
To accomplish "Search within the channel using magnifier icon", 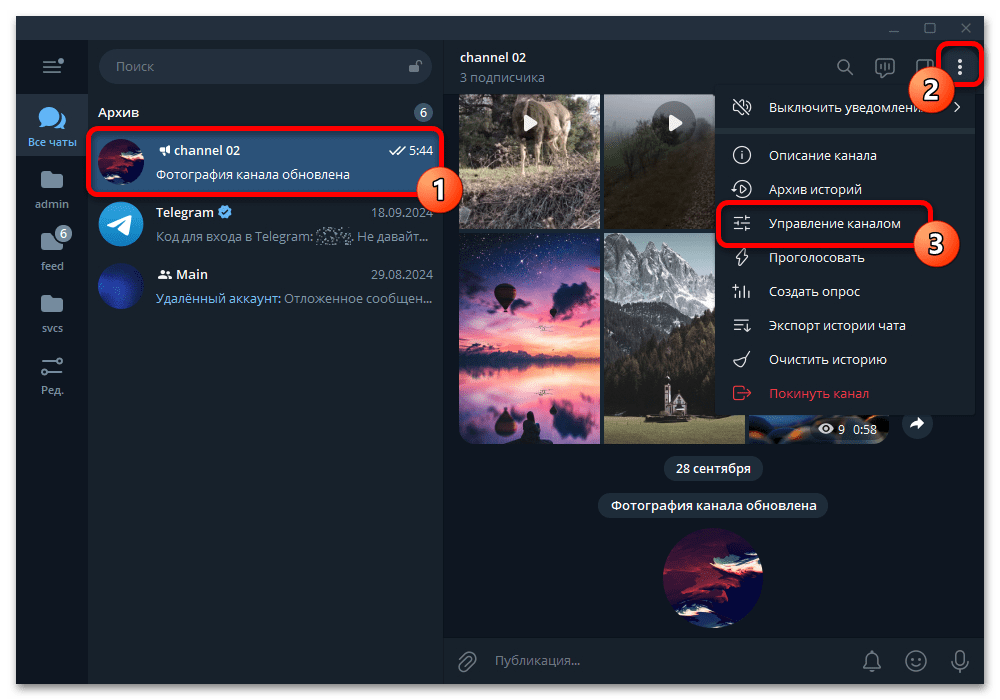I will click(x=844, y=67).
